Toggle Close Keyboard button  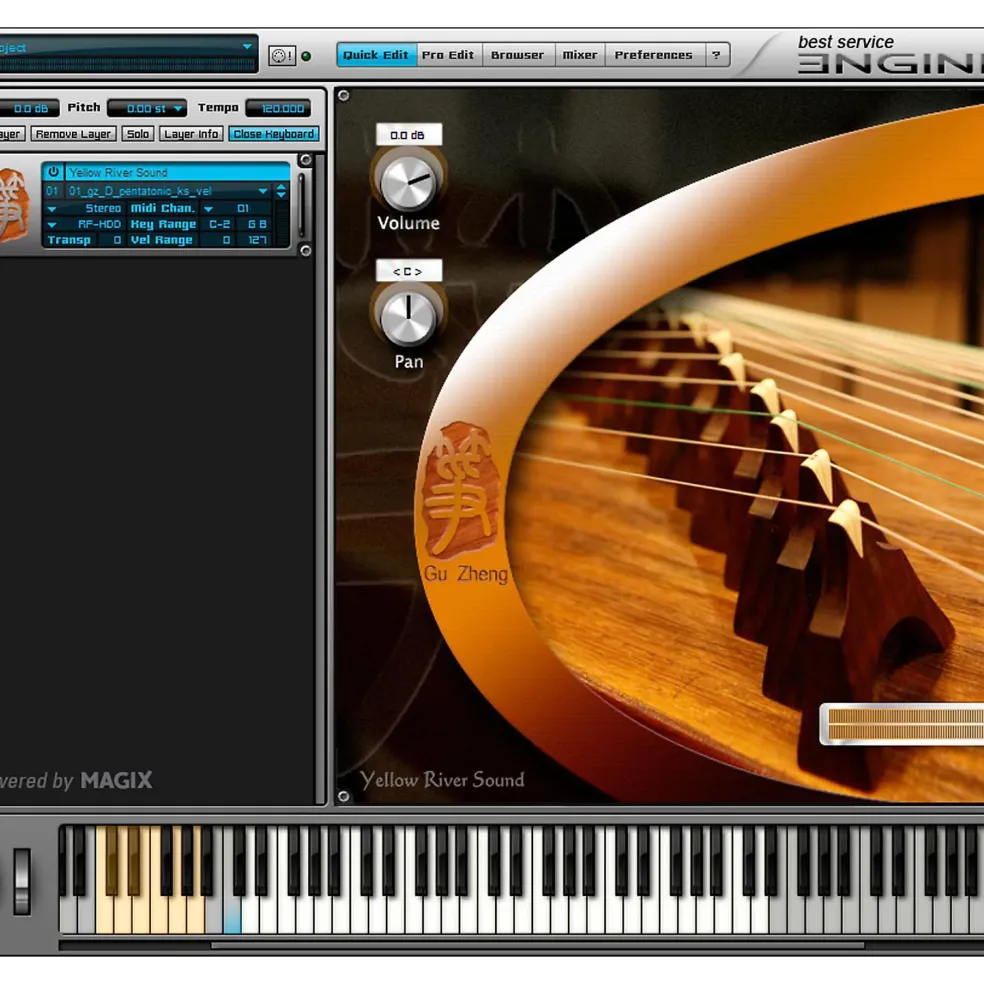[273, 134]
